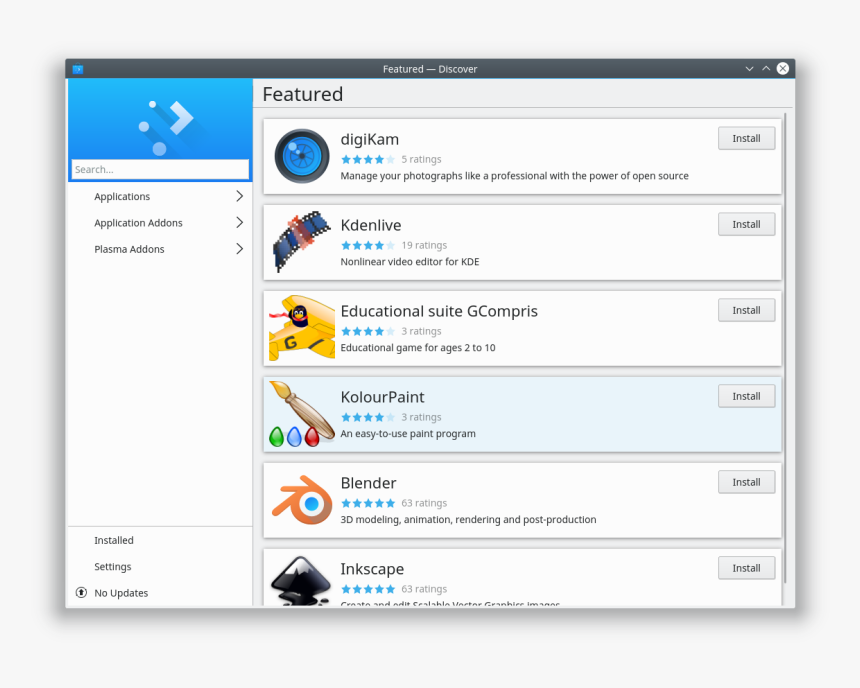Open the Plasma Addons category
This screenshot has height=688, width=860.
tap(160, 249)
